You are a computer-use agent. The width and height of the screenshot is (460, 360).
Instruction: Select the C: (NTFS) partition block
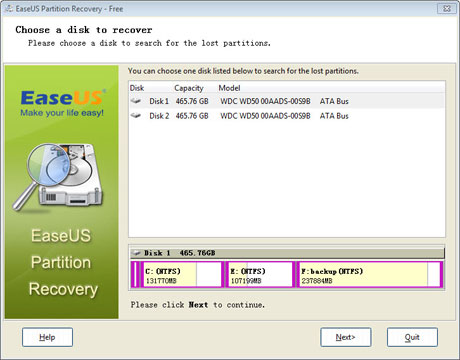click(183, 275)
